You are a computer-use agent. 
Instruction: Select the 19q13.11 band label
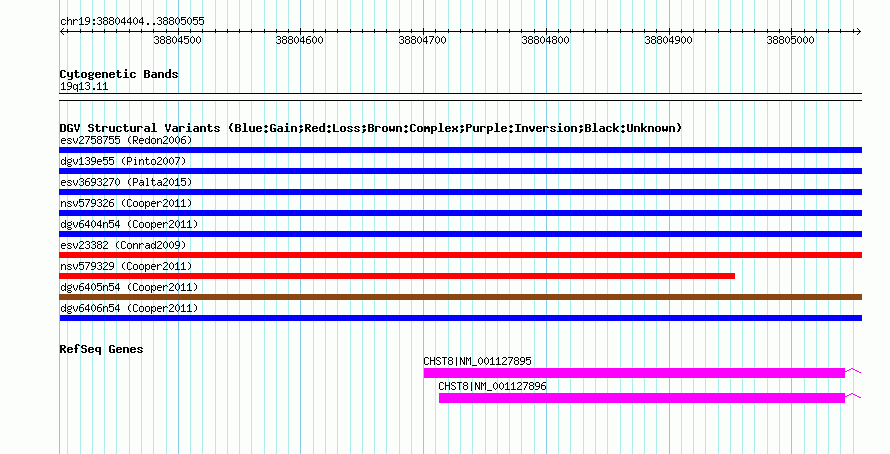click(x=84, y=87)
